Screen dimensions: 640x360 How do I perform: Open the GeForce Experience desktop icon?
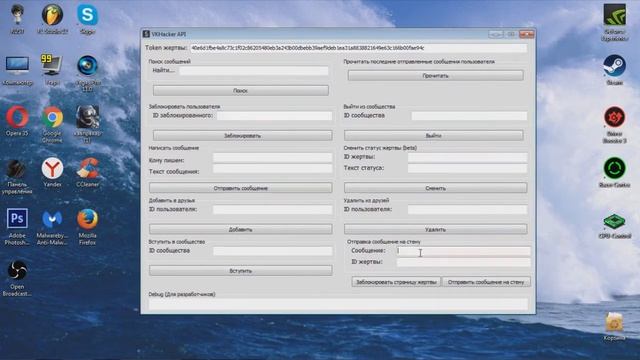[614, 16]
